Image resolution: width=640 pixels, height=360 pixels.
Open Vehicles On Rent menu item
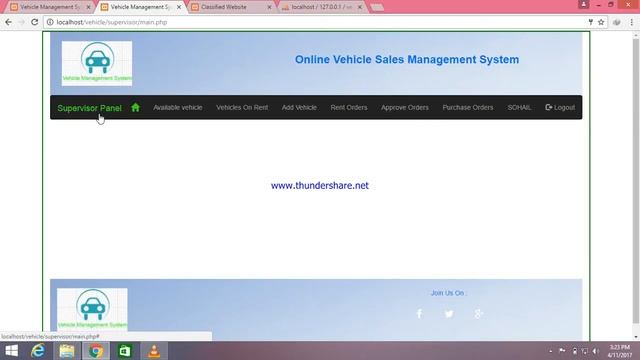[x=242, y=107]
